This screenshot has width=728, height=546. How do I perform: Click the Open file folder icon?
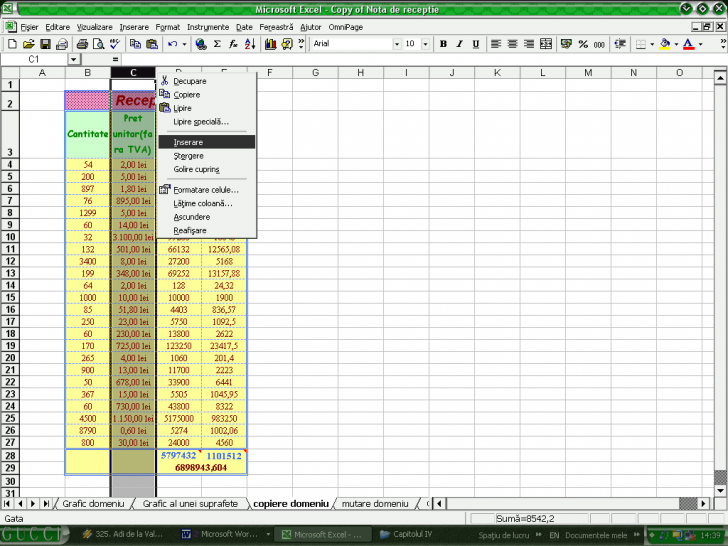[29, 44]
